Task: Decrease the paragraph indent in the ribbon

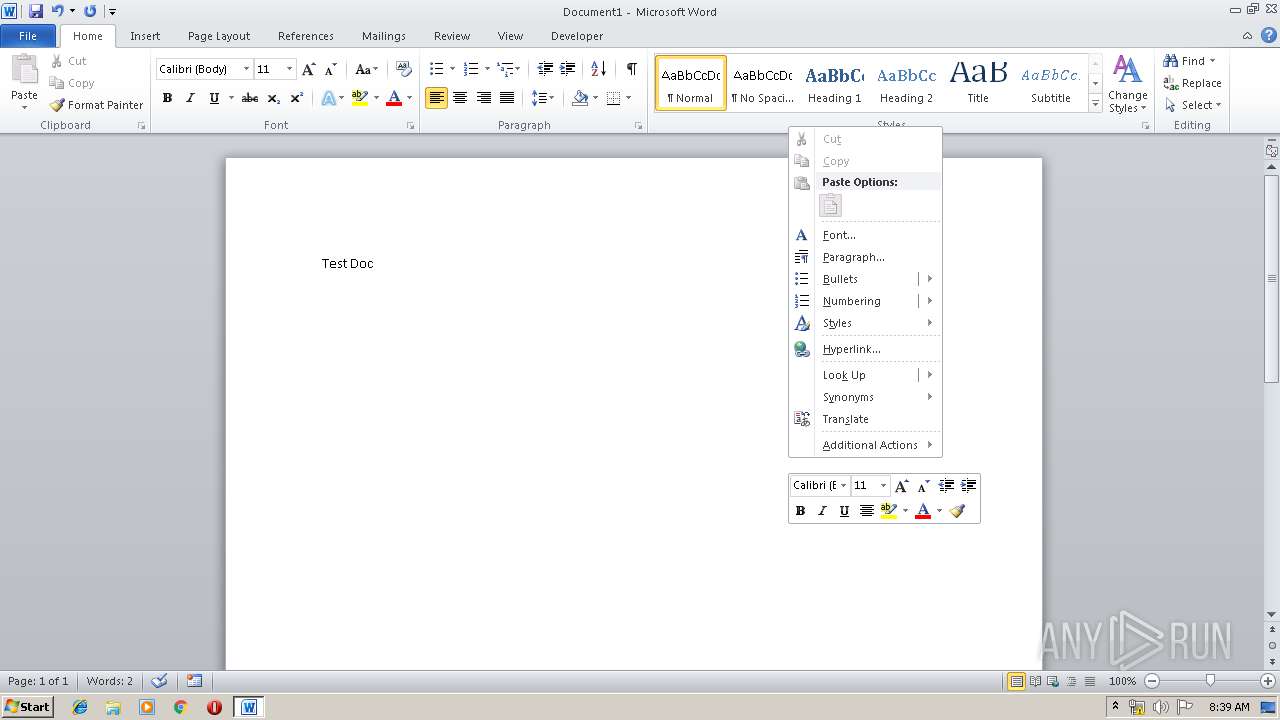Action: pos(545,69)
